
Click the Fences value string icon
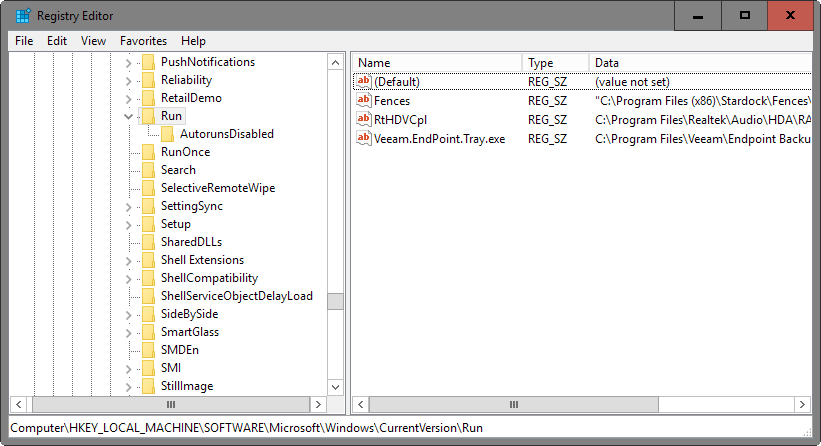pyautogui.click(x=363, y=100)
